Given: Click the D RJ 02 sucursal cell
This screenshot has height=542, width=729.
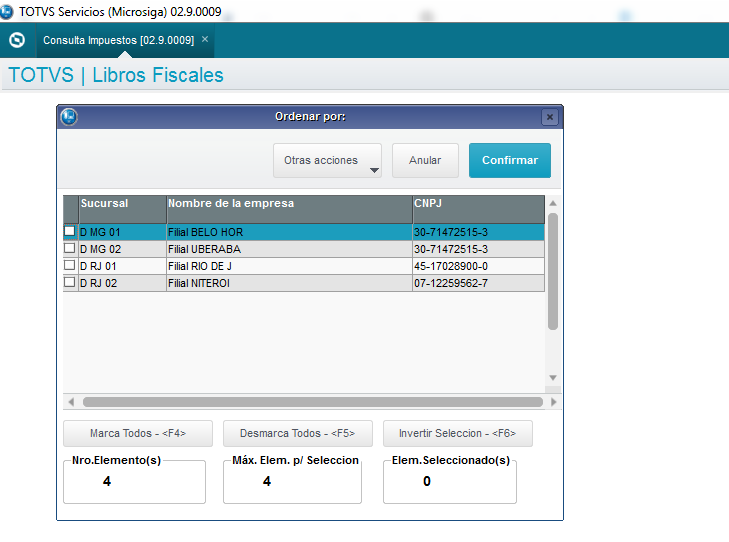Looking at the screenshot, I should (x=123, y=283).
